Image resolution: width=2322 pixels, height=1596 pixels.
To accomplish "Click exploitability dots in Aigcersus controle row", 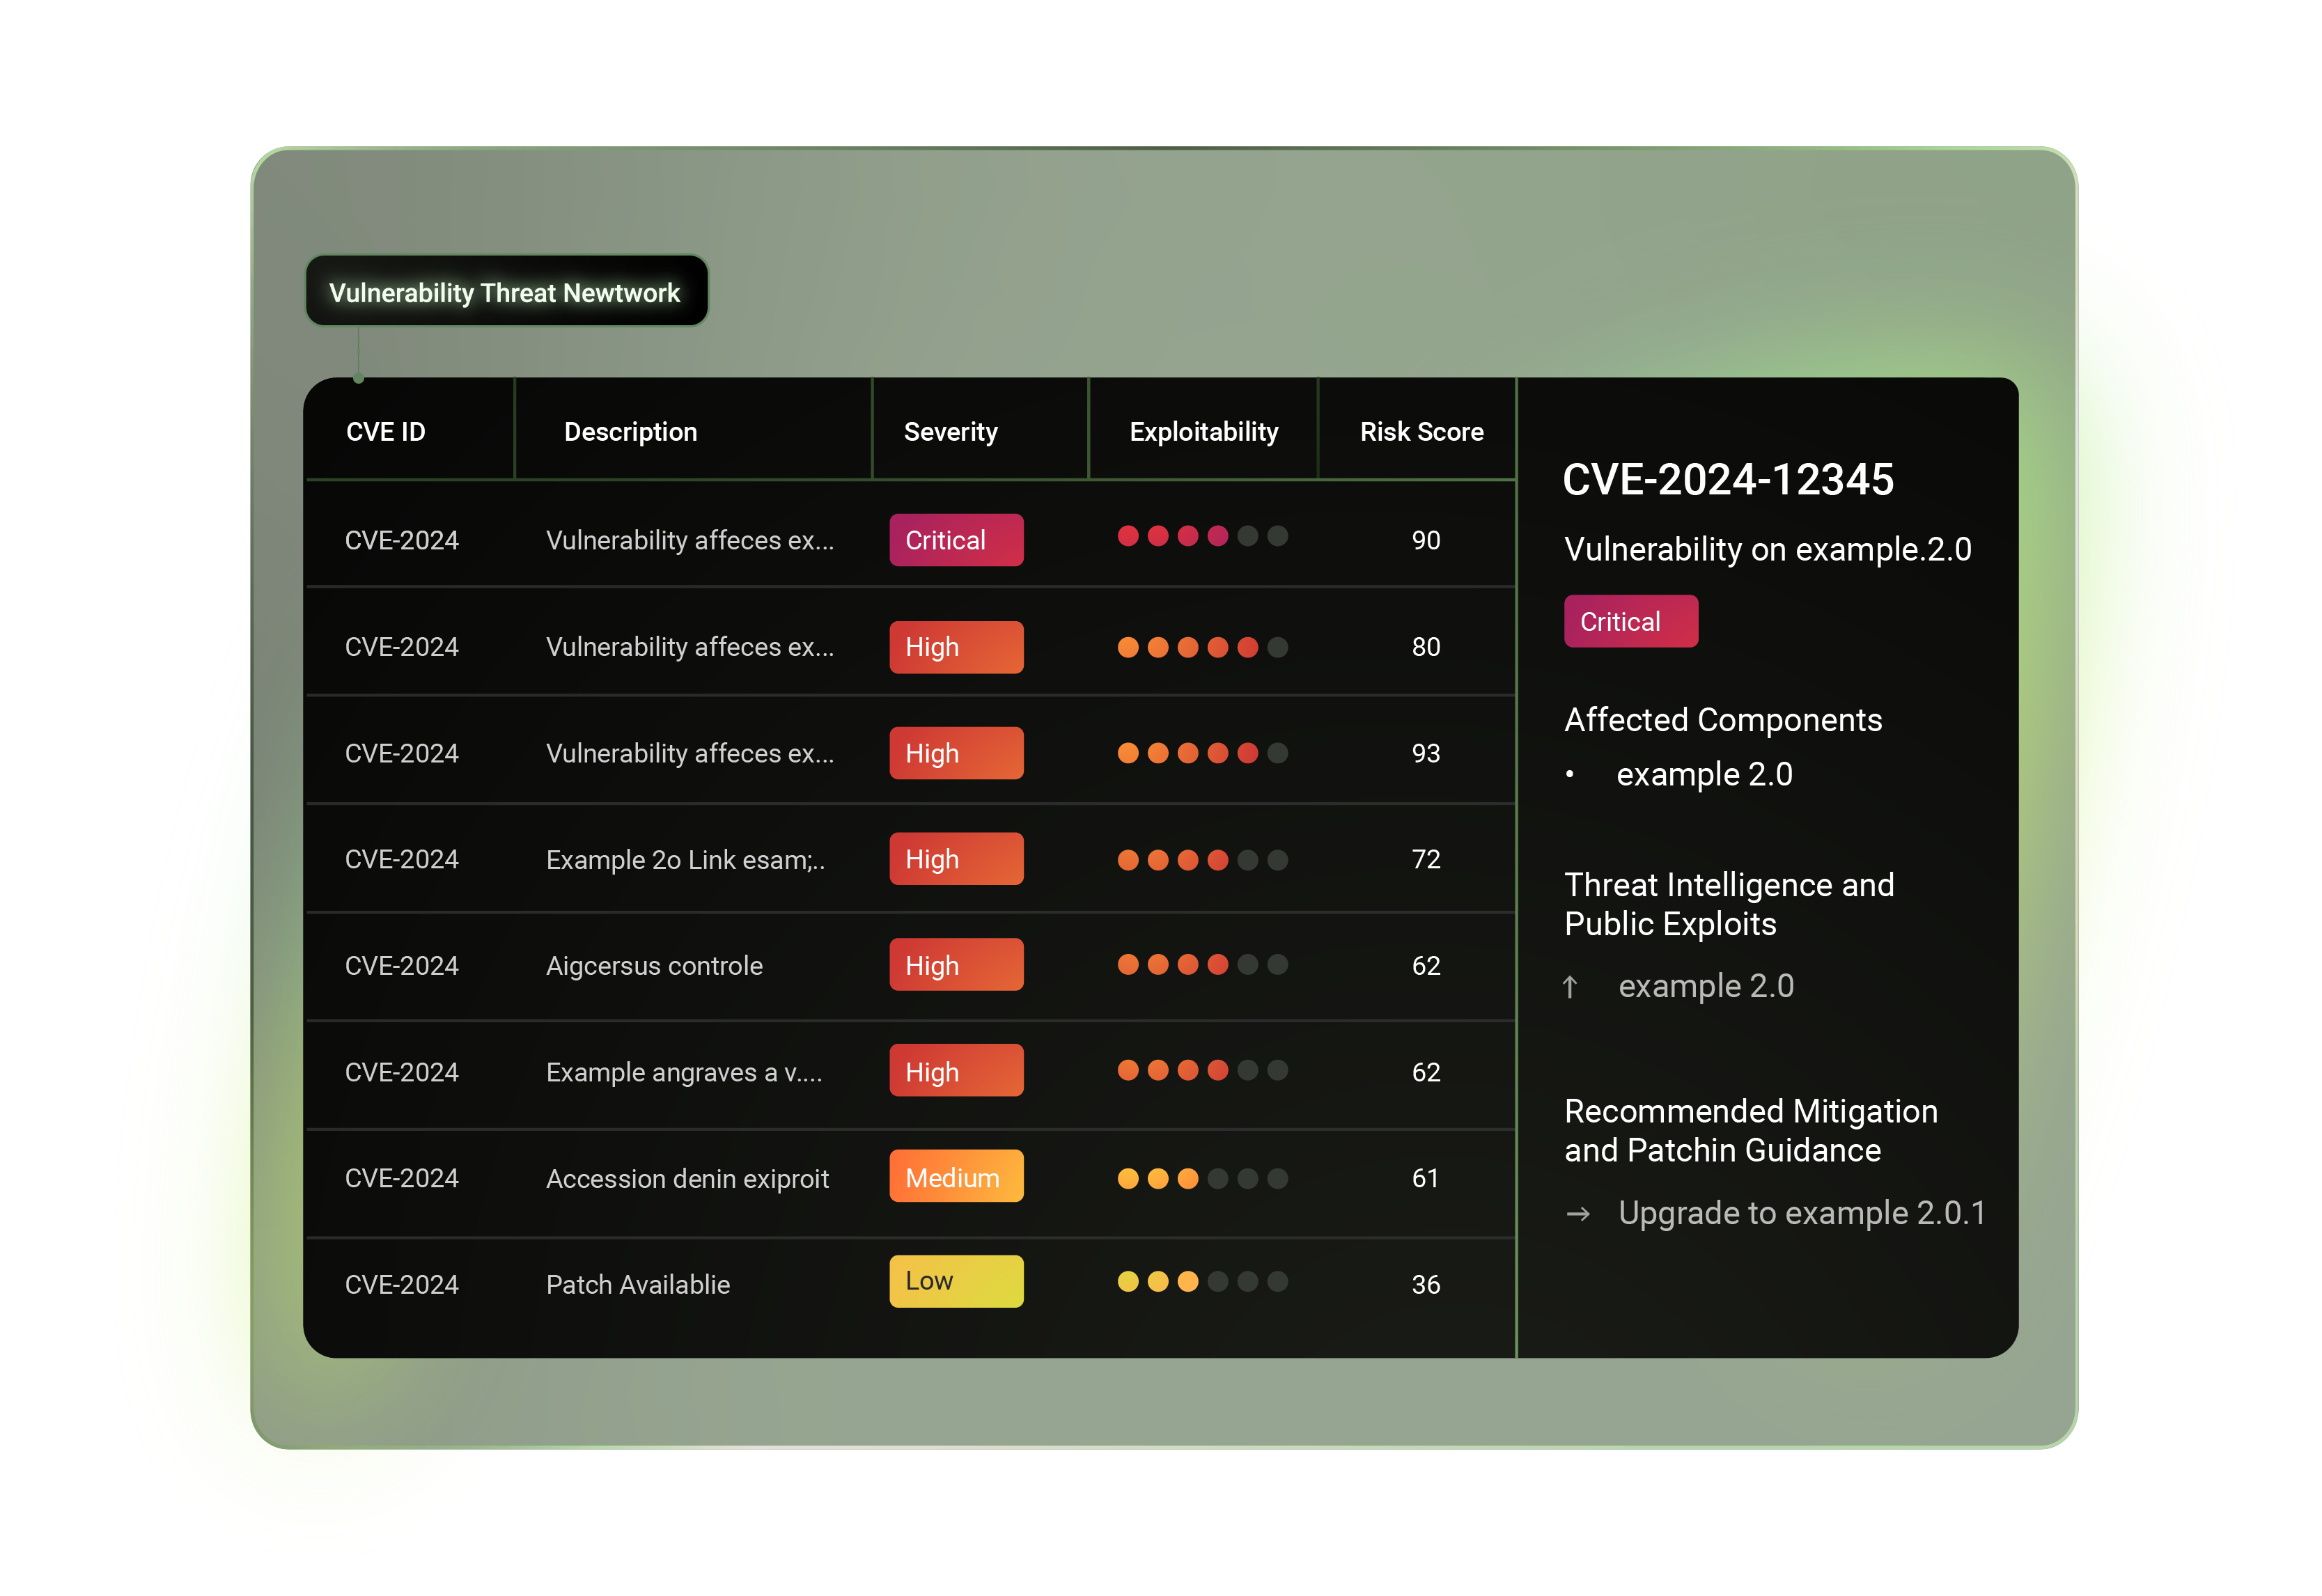I will click(x=1202, y=964).
